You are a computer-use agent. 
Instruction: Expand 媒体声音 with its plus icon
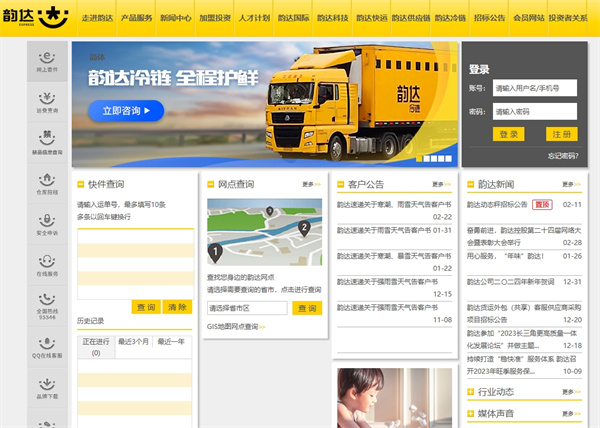click(x=471, y=413)
